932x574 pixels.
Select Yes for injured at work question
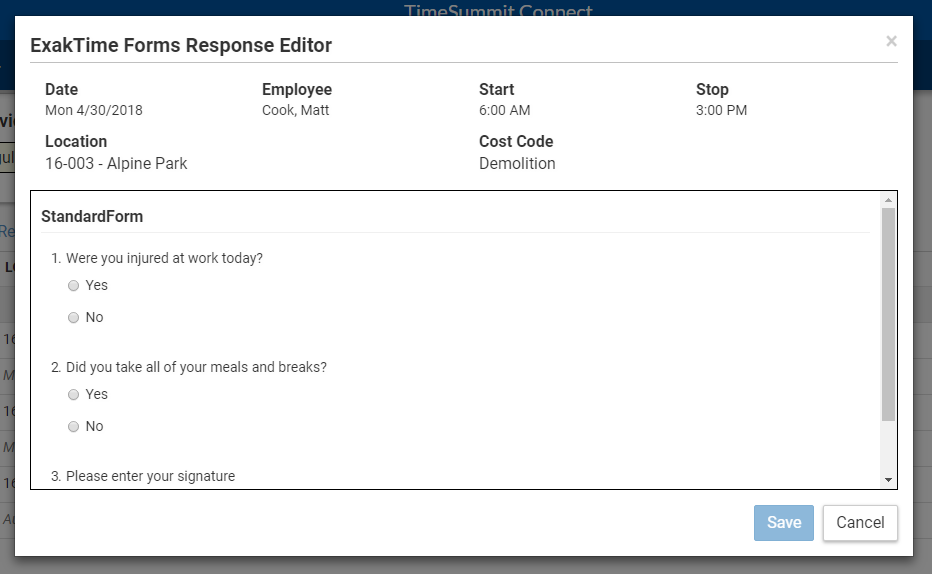coord(73,286)
